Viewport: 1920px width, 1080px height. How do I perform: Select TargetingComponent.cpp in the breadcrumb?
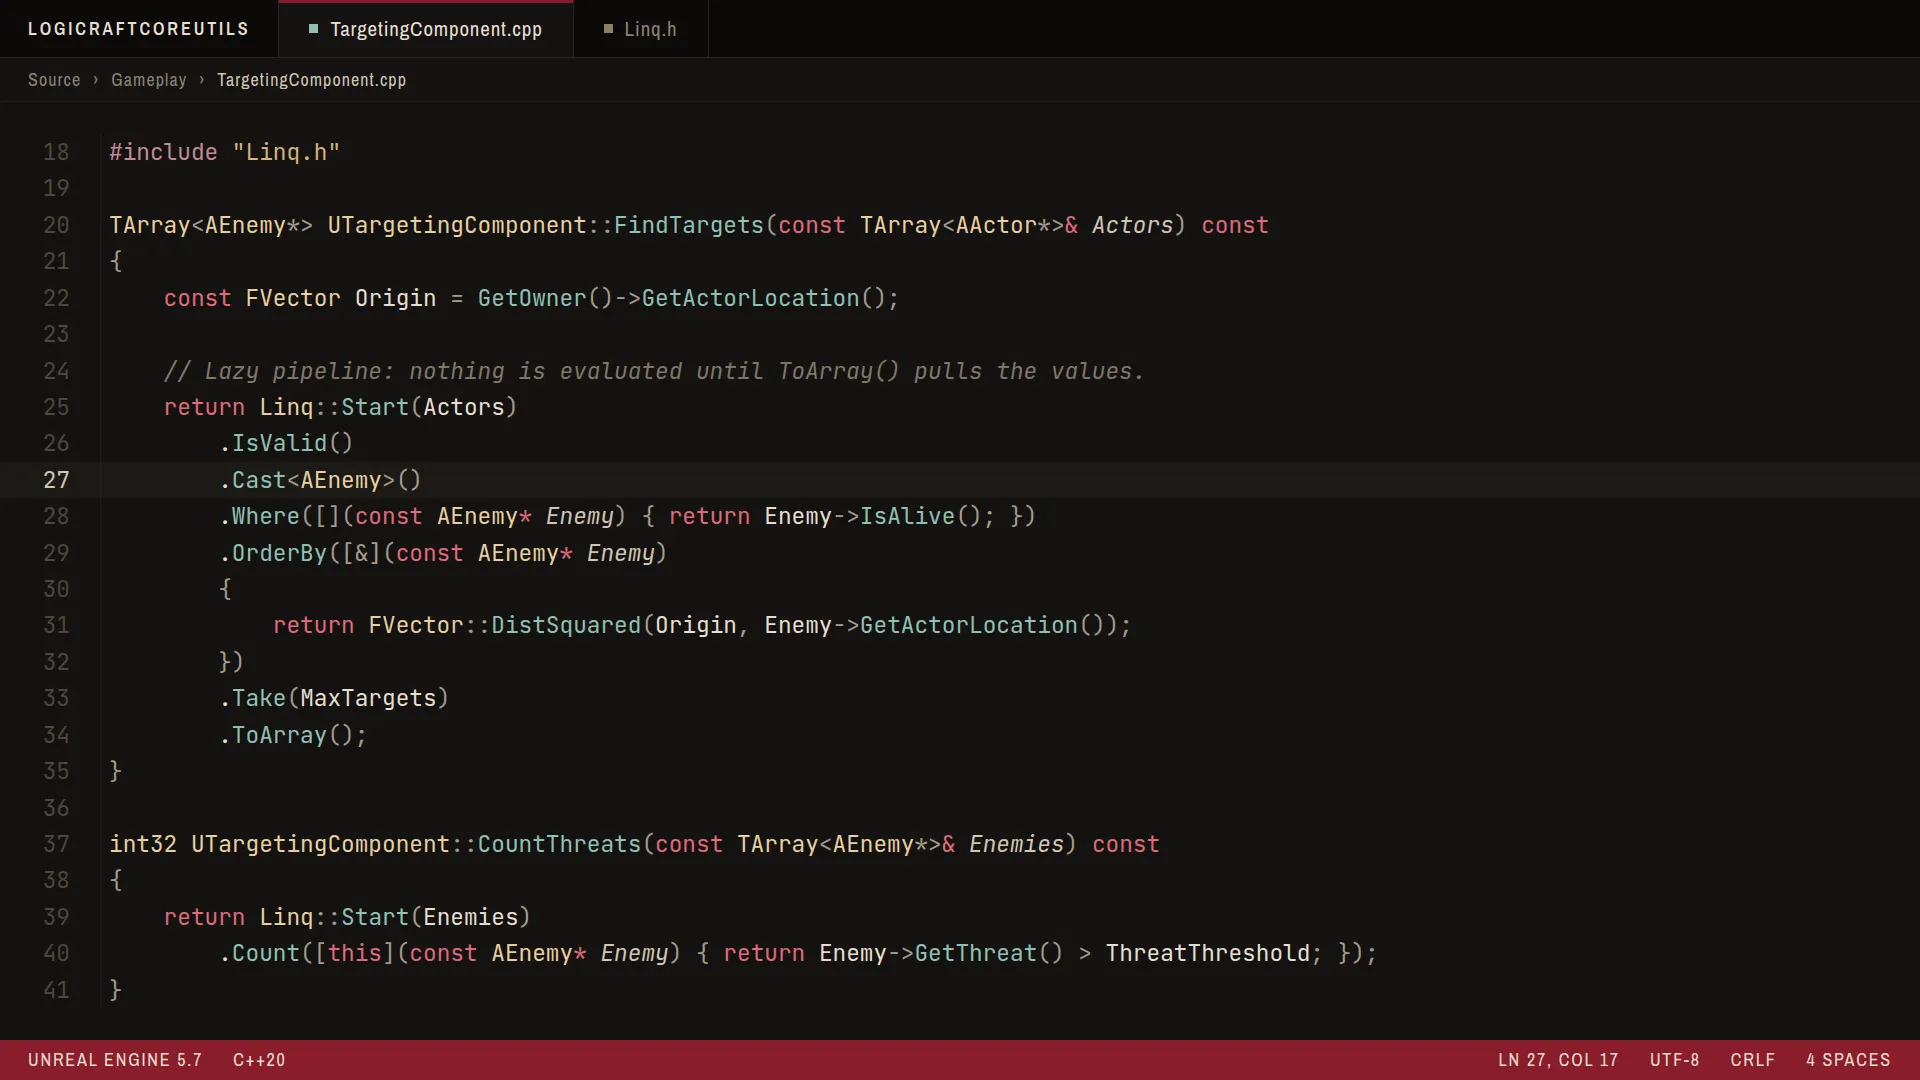(311, 80)
